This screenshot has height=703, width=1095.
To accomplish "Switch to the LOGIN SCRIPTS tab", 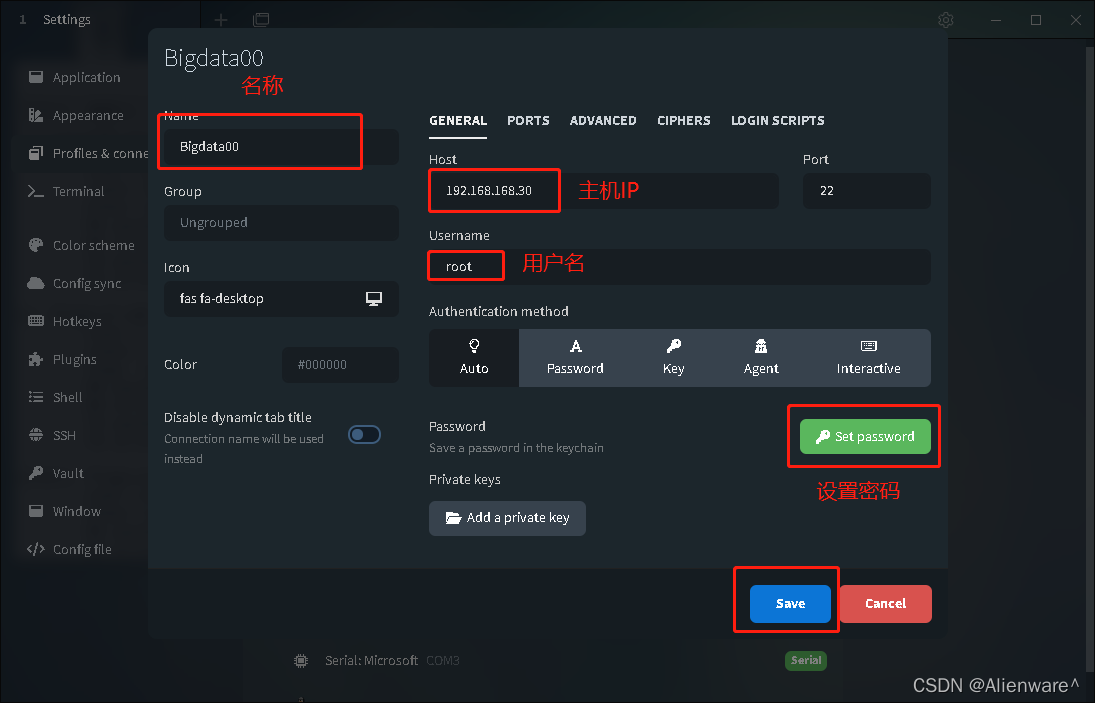I will pyautogui.click(x=778, y=121).
